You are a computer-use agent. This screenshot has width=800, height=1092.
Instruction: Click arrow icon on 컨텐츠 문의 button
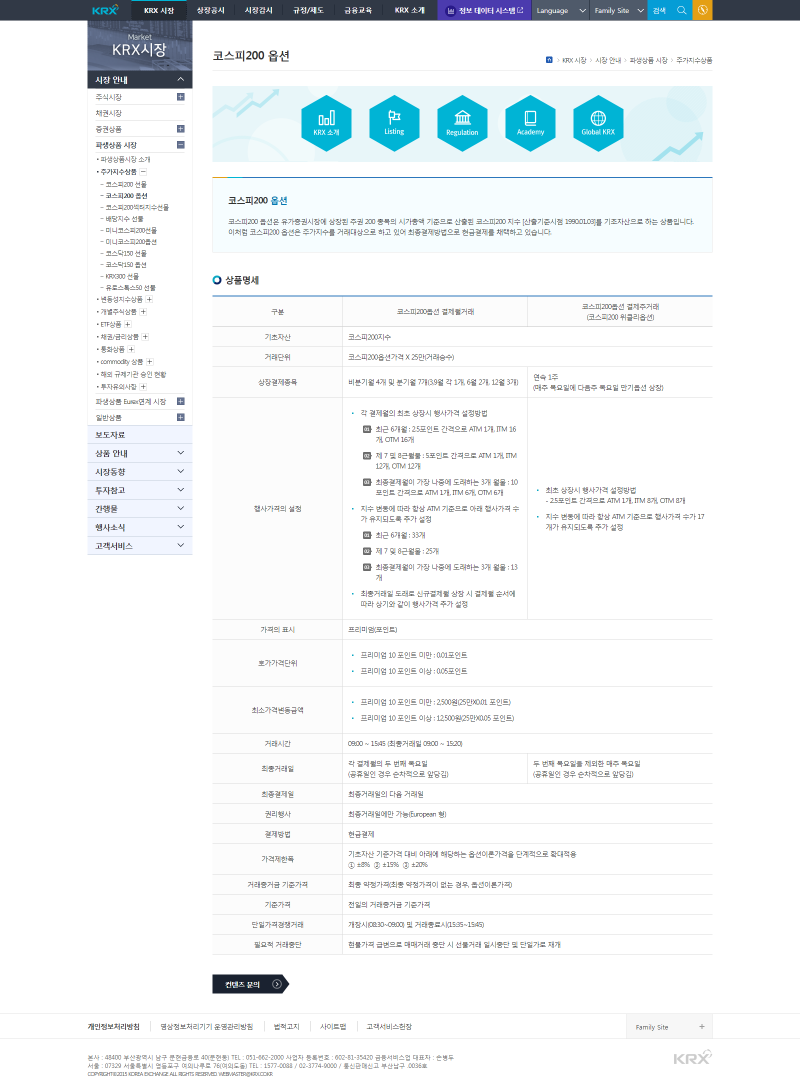tap(277, 984)
